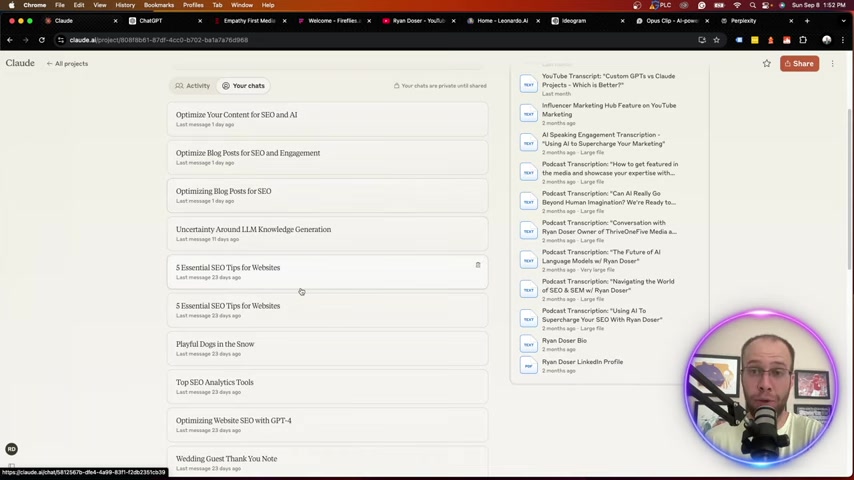Open chat Optimize Your Content for SEO and AI

click(x=327, y=119)
